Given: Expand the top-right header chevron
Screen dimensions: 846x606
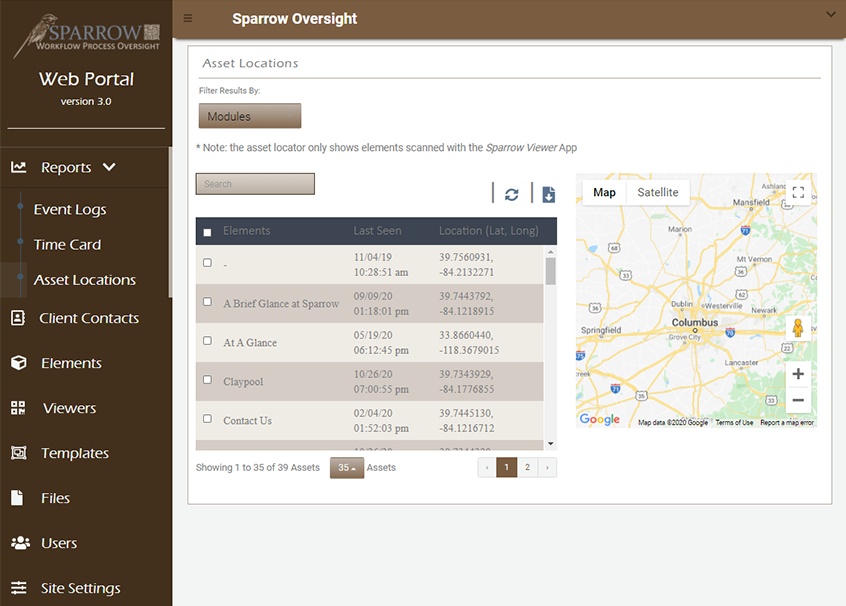Looking at the screenshot, I should (x=829, y=13).
